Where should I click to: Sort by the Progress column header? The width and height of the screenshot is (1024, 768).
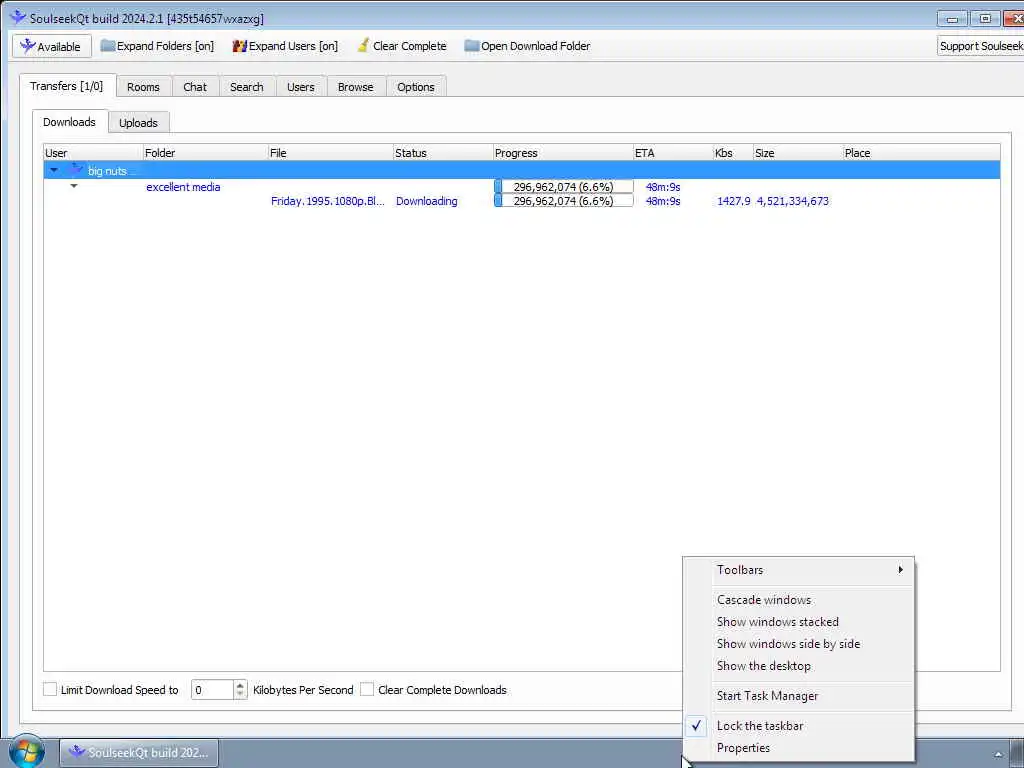pos(564,153)
